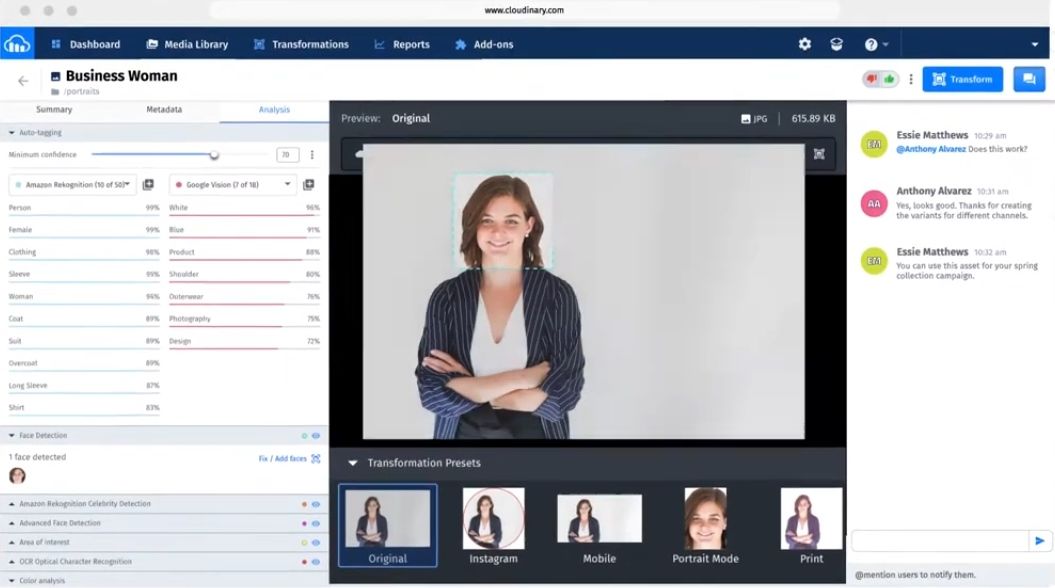Viewport: 1055px width, 588px height.
Task: Open the Dashboard menu item
Action: point(85,44)
